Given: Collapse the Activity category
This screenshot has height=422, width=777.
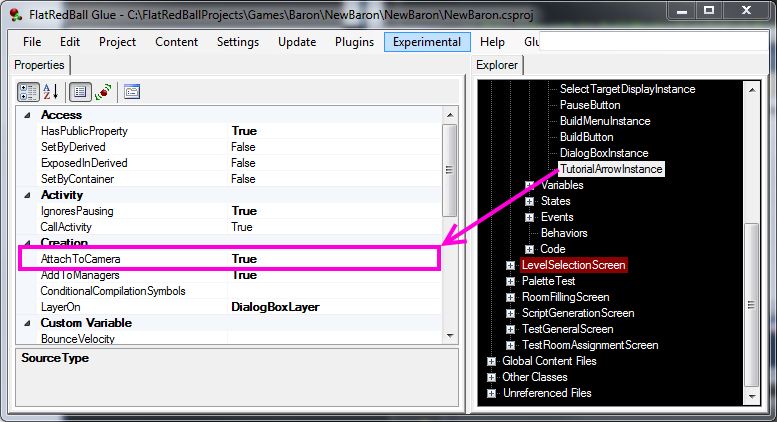Looking at the screenshot, I should pos(27,195).
